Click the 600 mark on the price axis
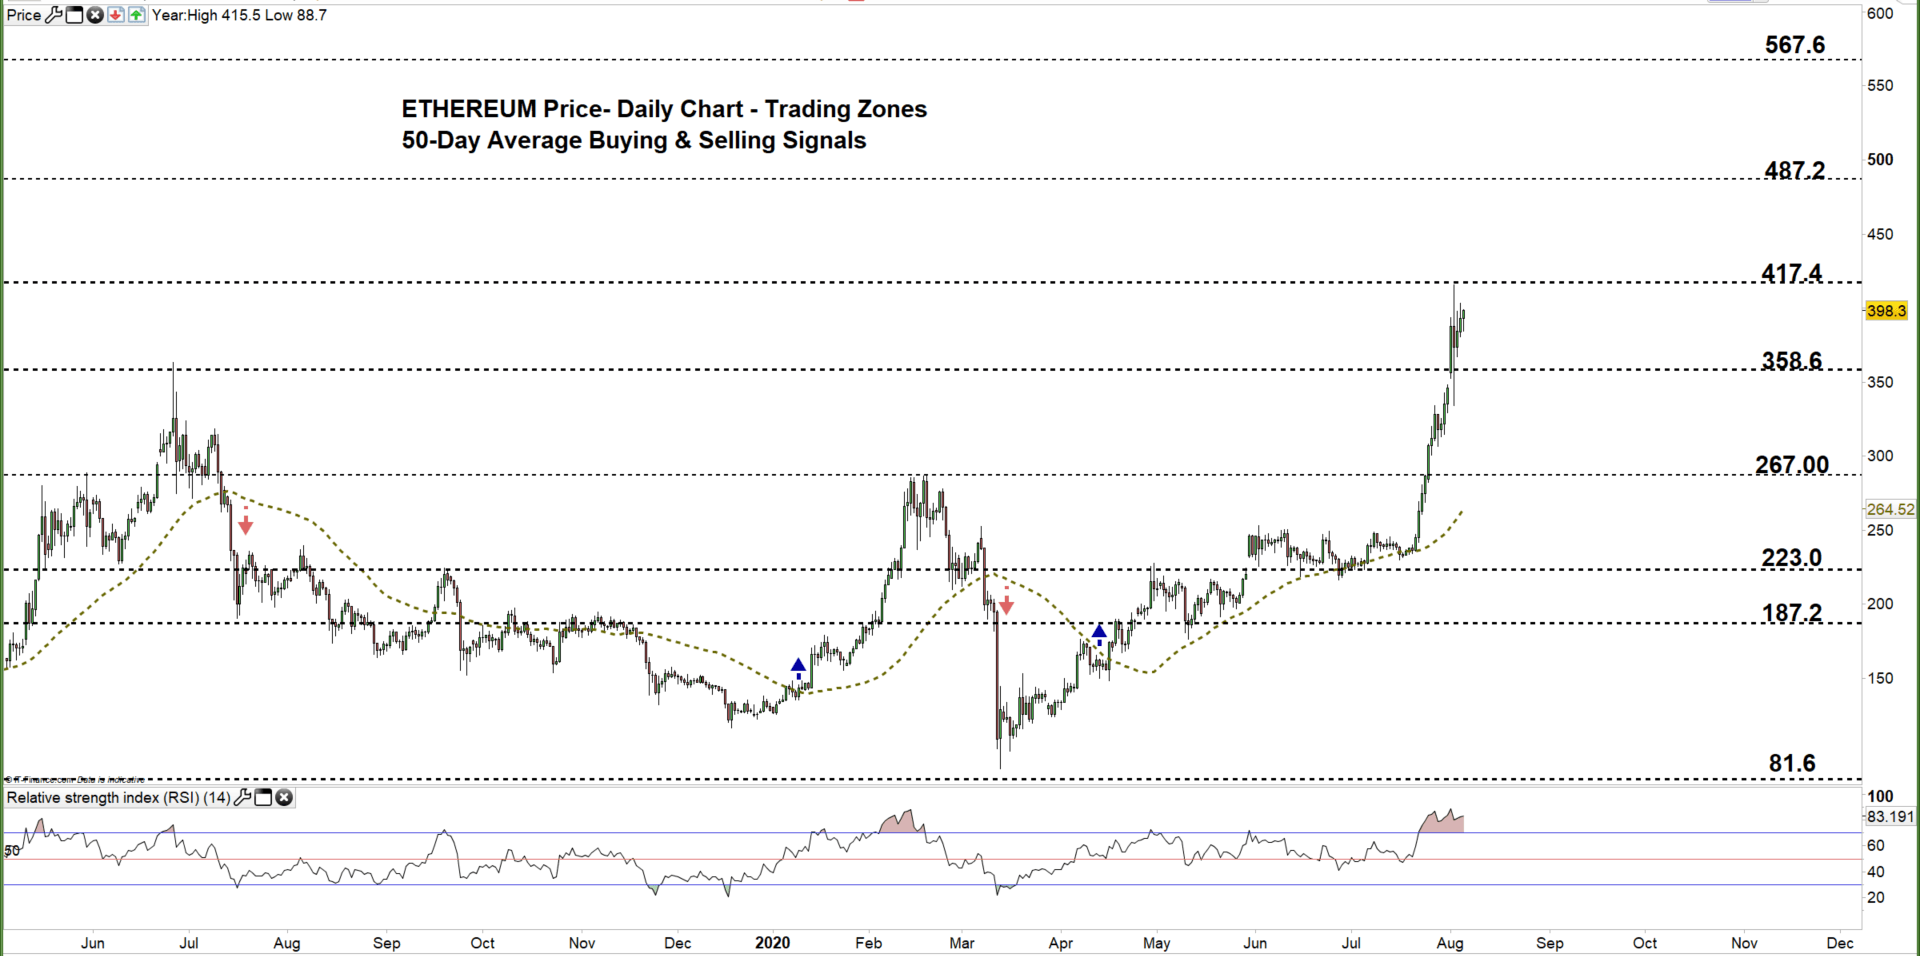This screenshot has height=956, width=1920. [1880, 14]
